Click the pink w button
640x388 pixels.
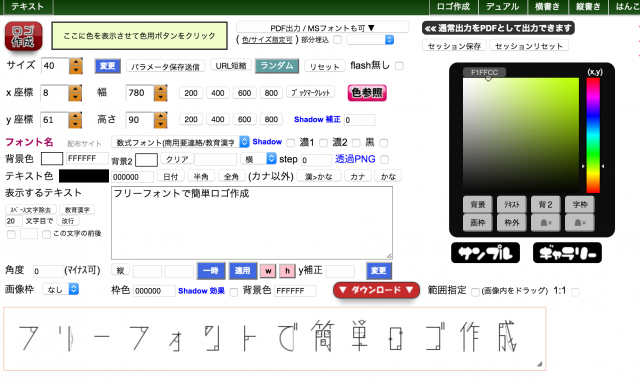point(268,271)
